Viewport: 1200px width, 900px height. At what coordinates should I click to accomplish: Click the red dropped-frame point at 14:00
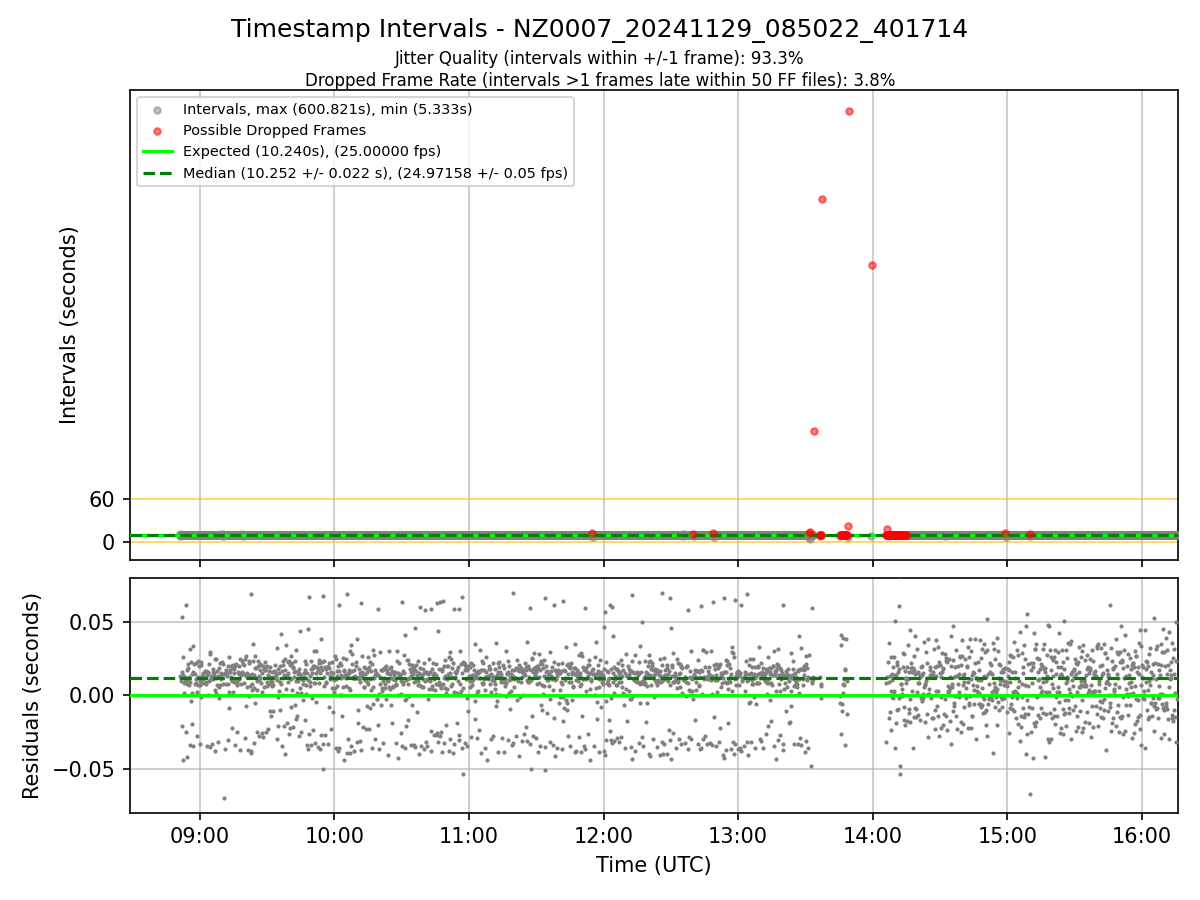tap(872, 265)
